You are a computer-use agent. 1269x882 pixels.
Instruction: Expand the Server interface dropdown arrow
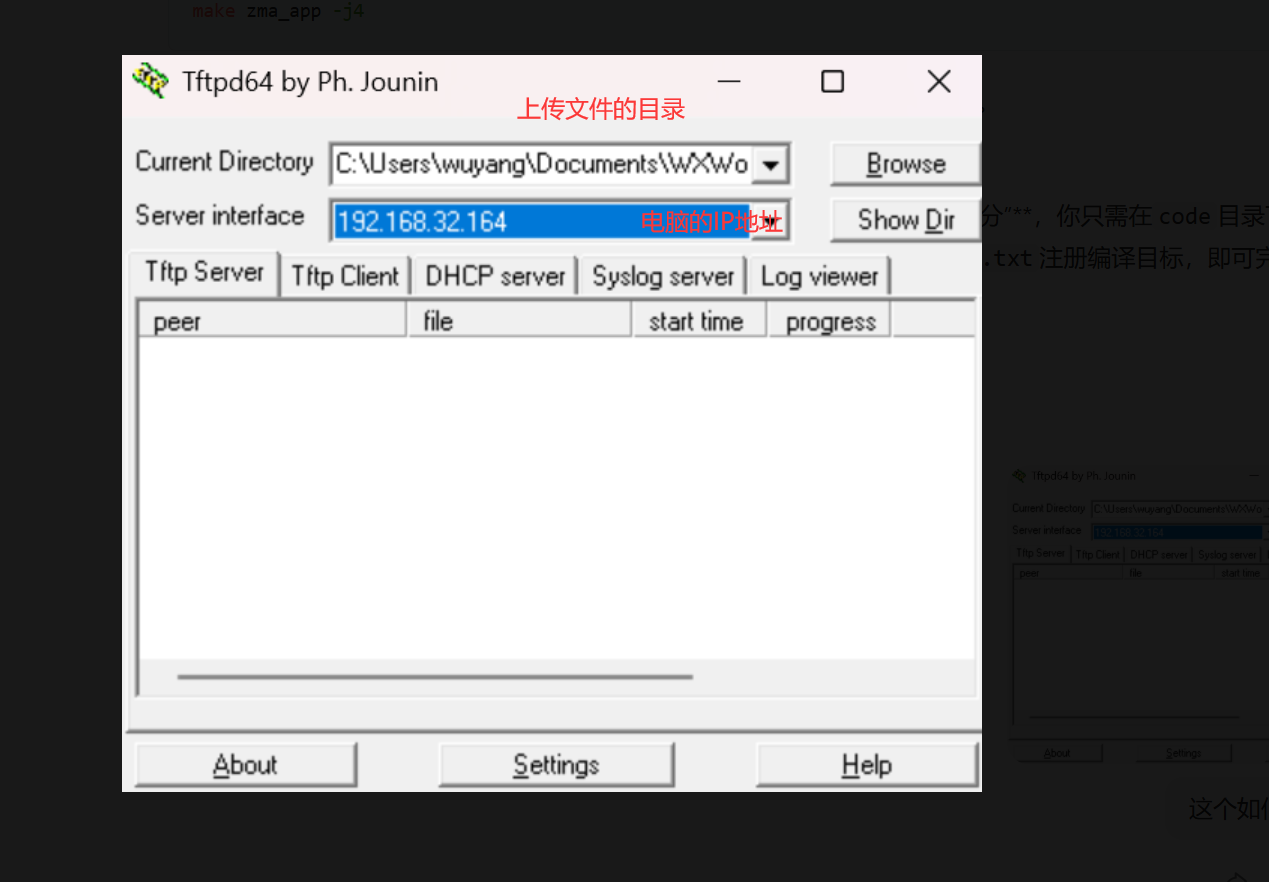point(770,221)
